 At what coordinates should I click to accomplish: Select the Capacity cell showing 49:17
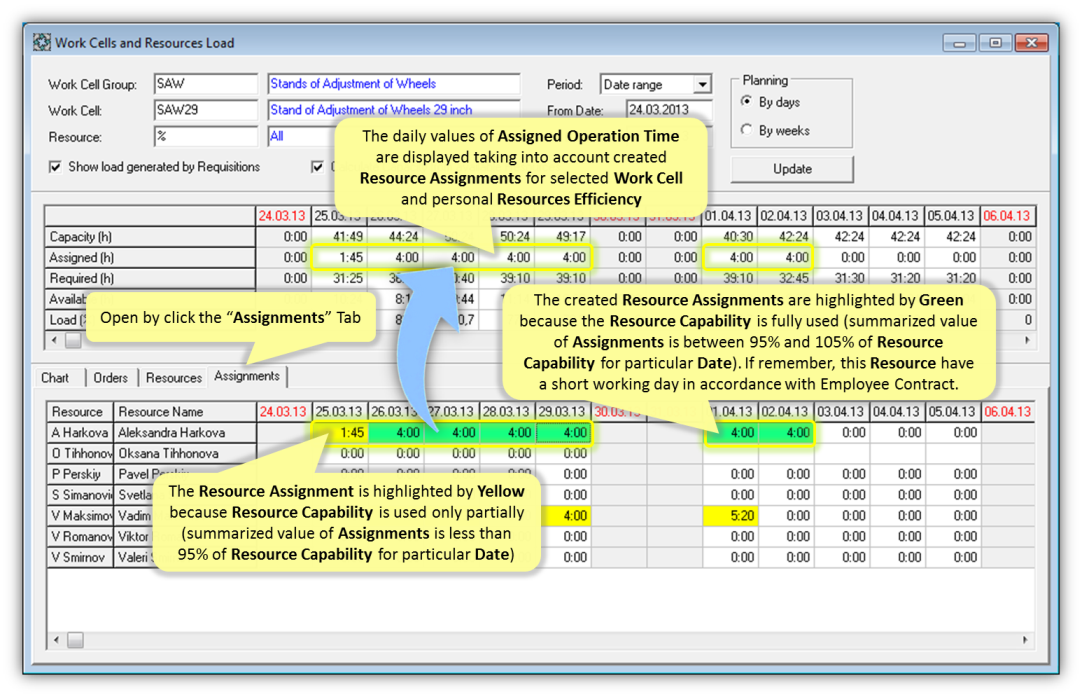pyautogui.click(x=562, y=237)
